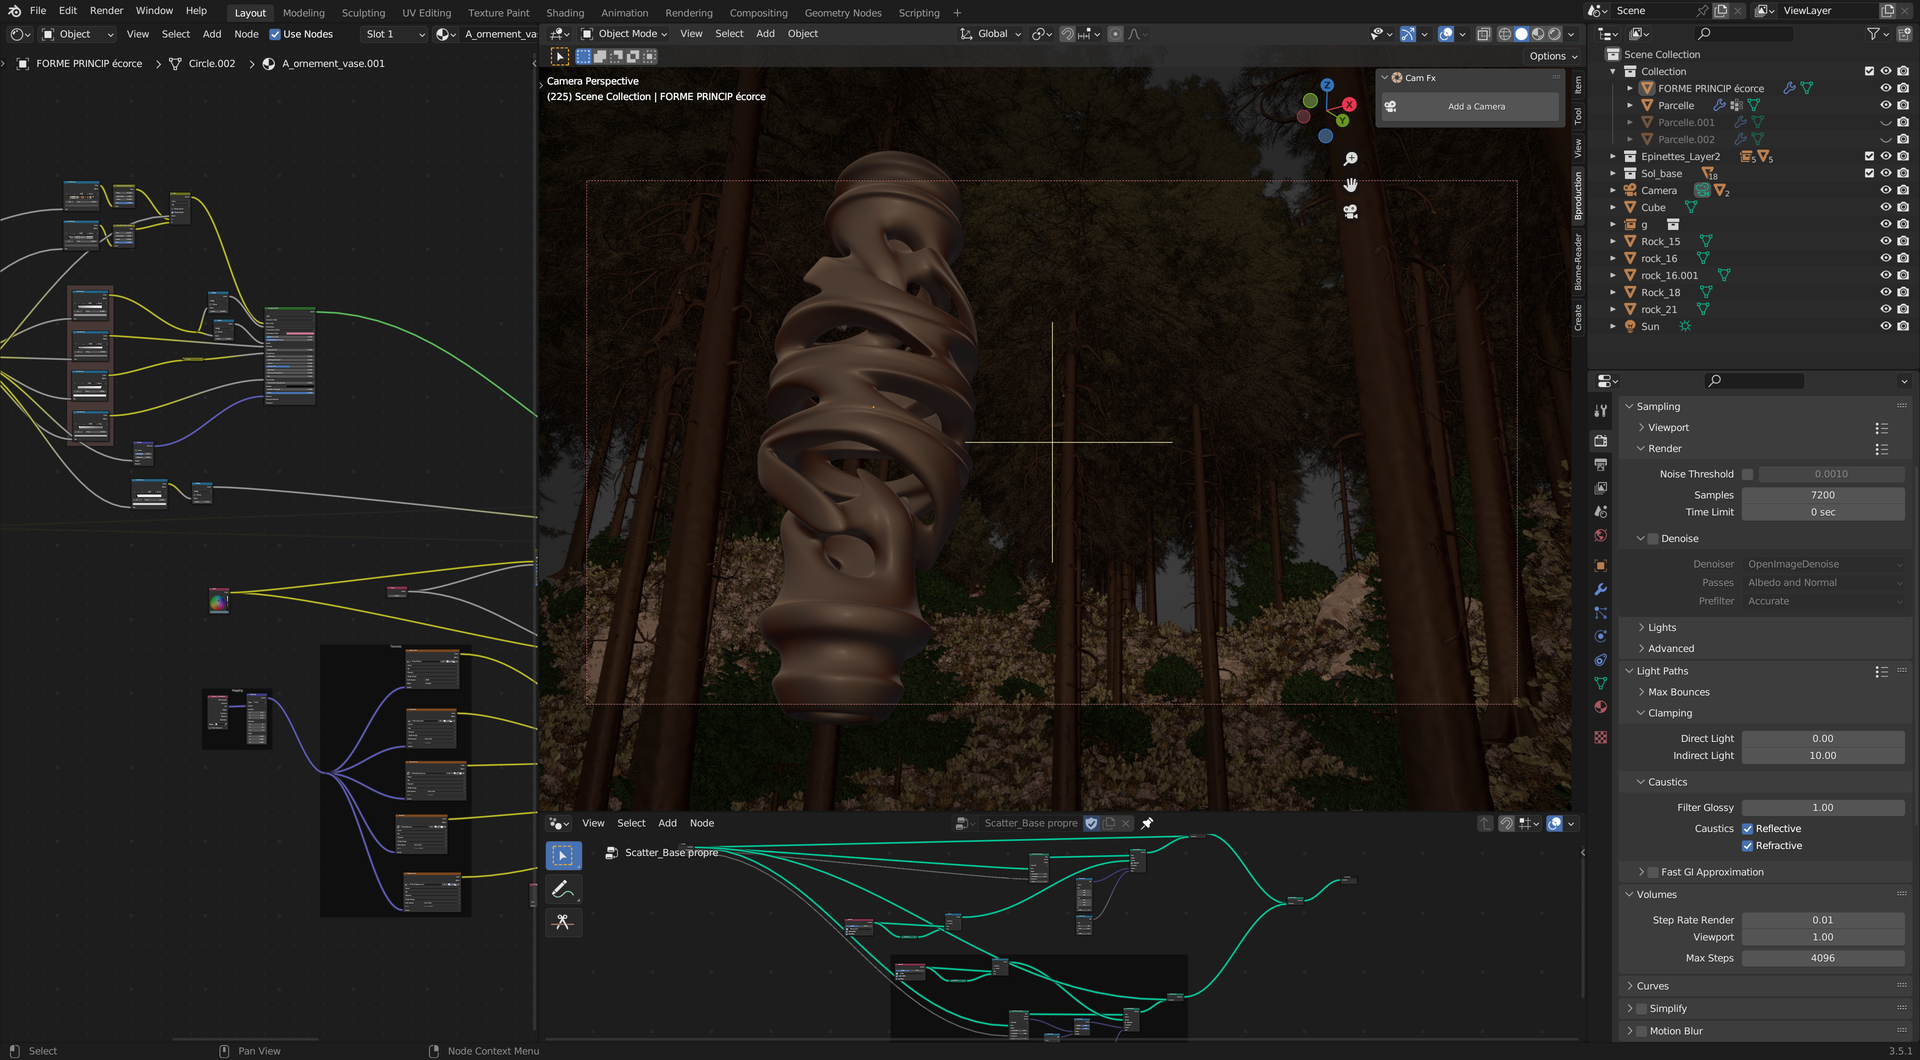The width and height of the screenshot is (1920, 1060).
Task: Toggle X-ray display in viewport header
Action: click(1484, 34)
